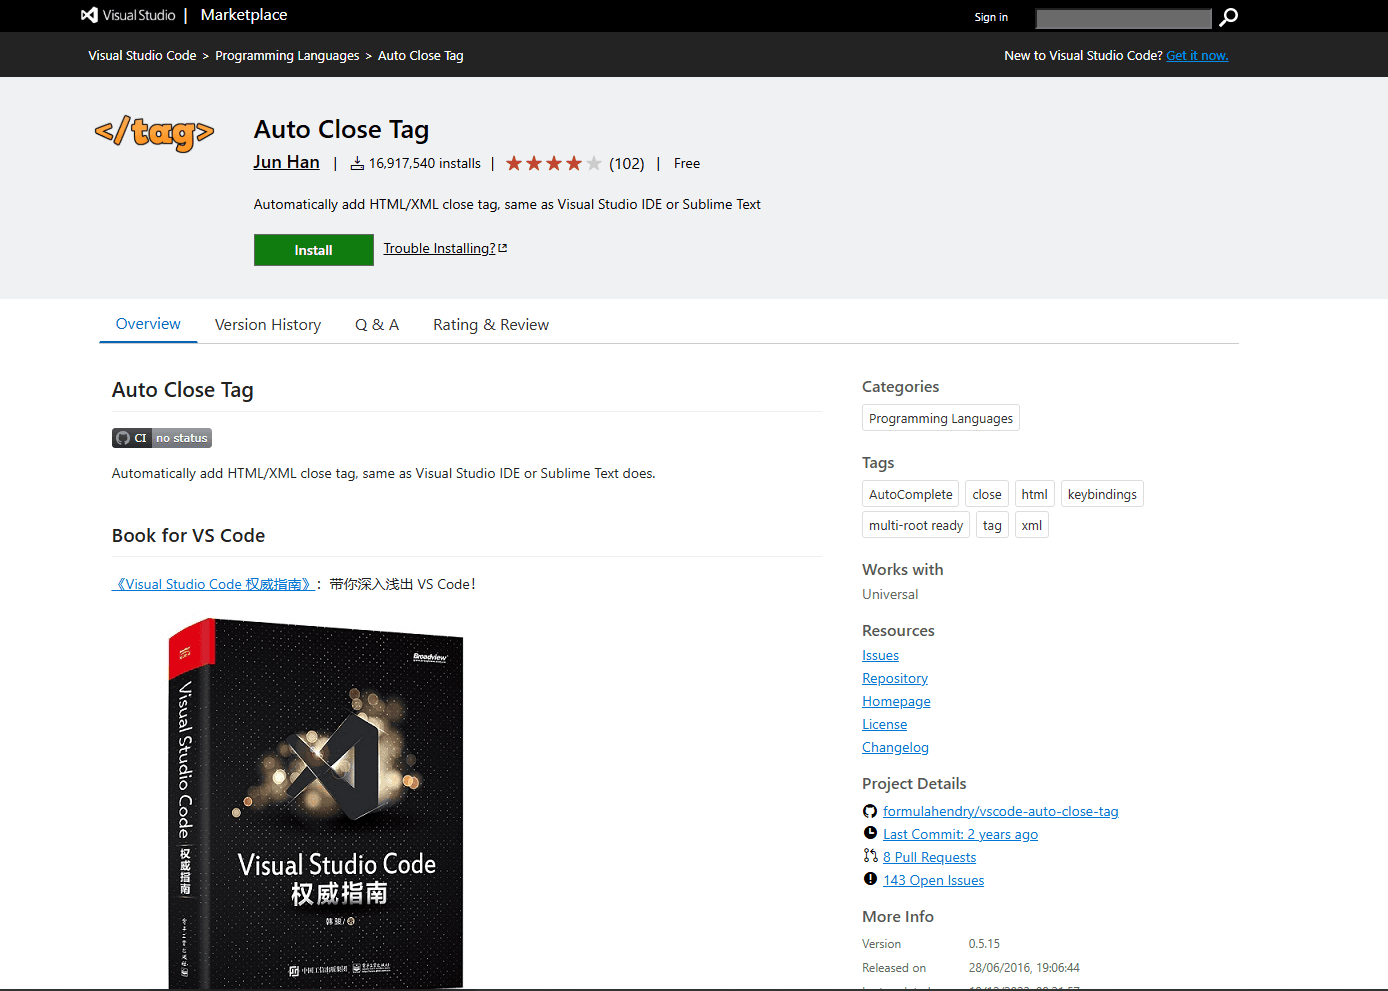This screenshot has width=1388, height=991.
Task: Click the GitHub icon next to formulahendry repository
Action: [870, 811]
